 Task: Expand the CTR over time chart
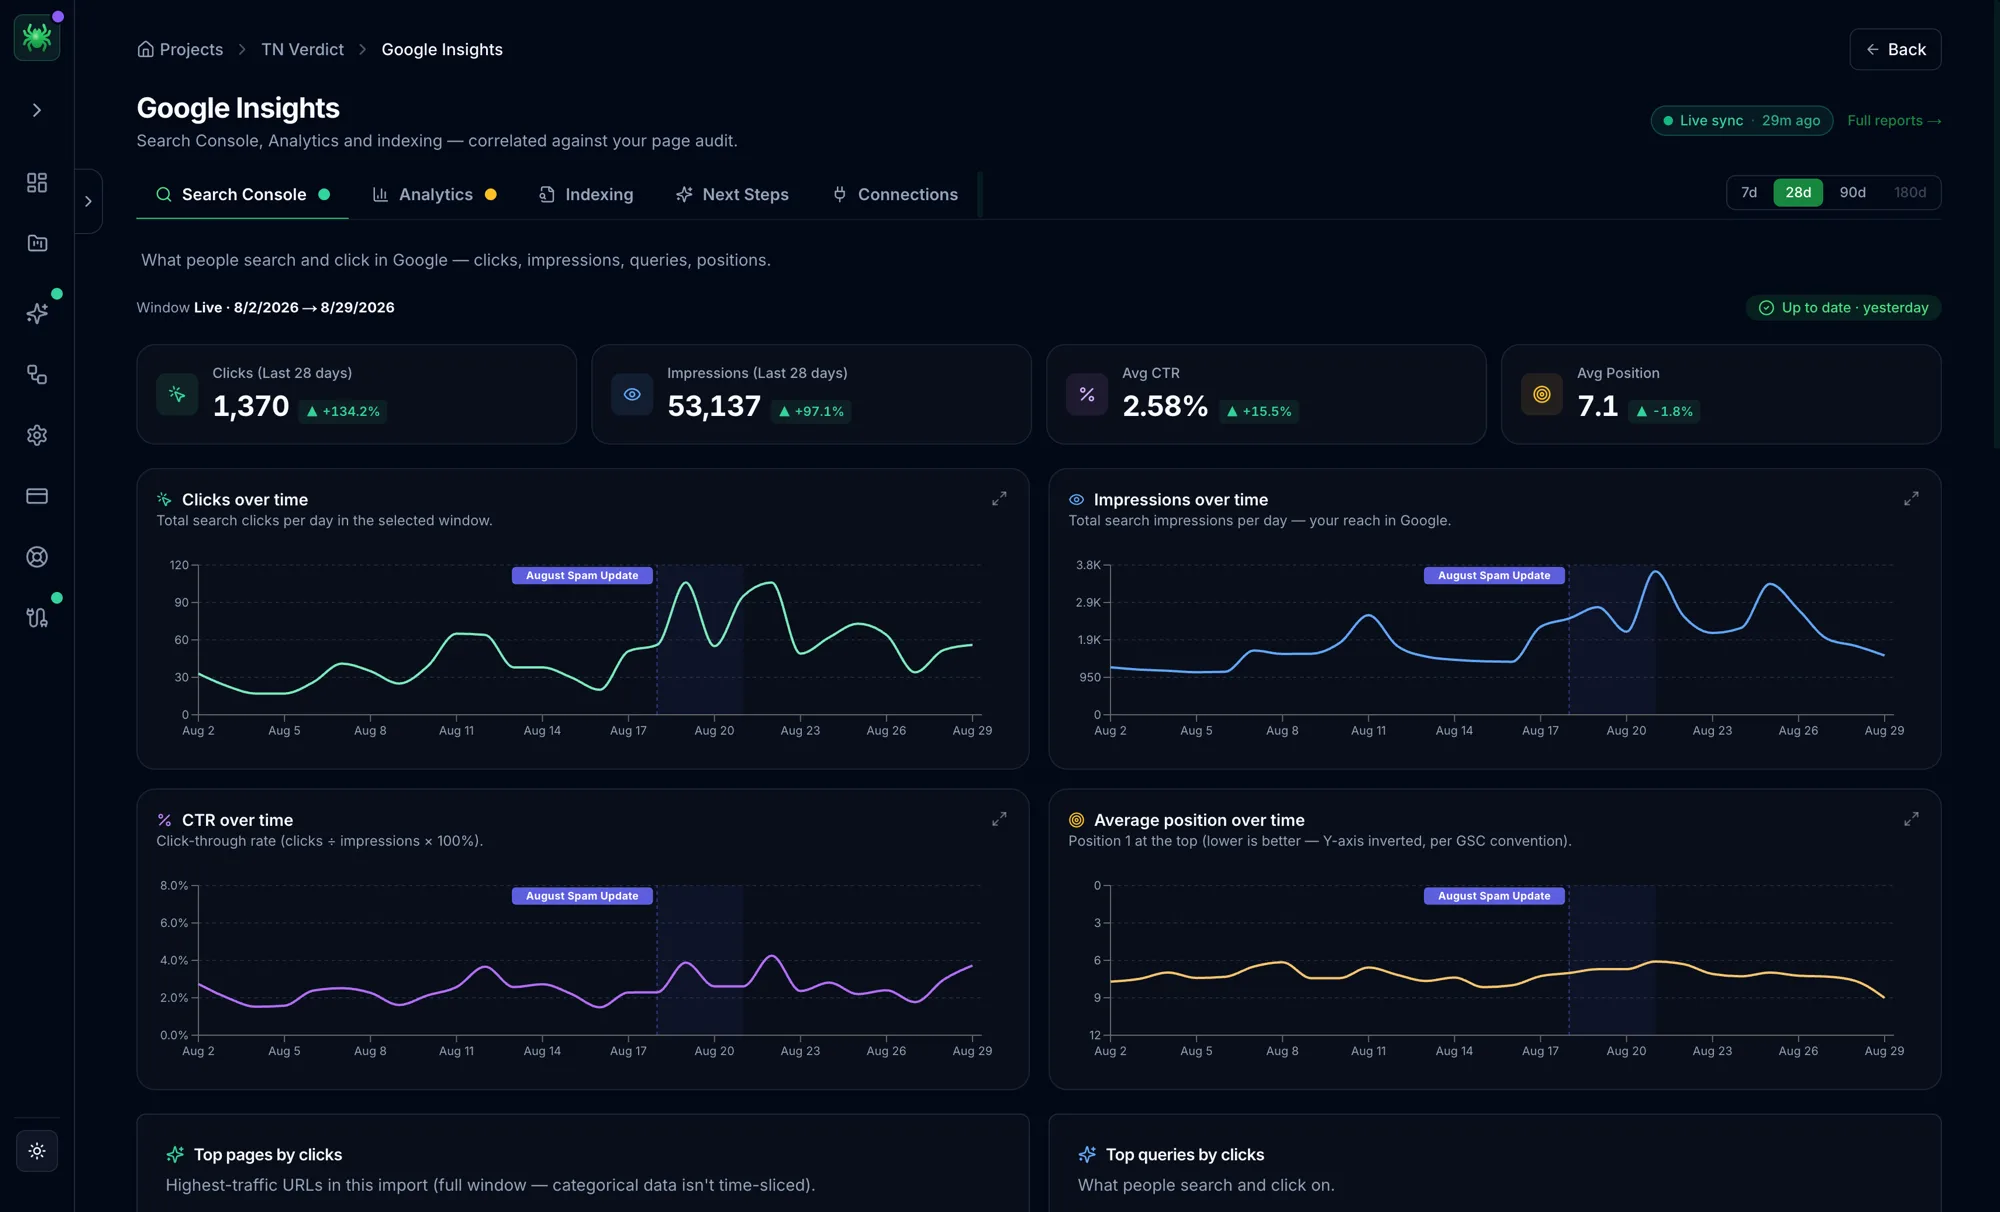[999, 819]
